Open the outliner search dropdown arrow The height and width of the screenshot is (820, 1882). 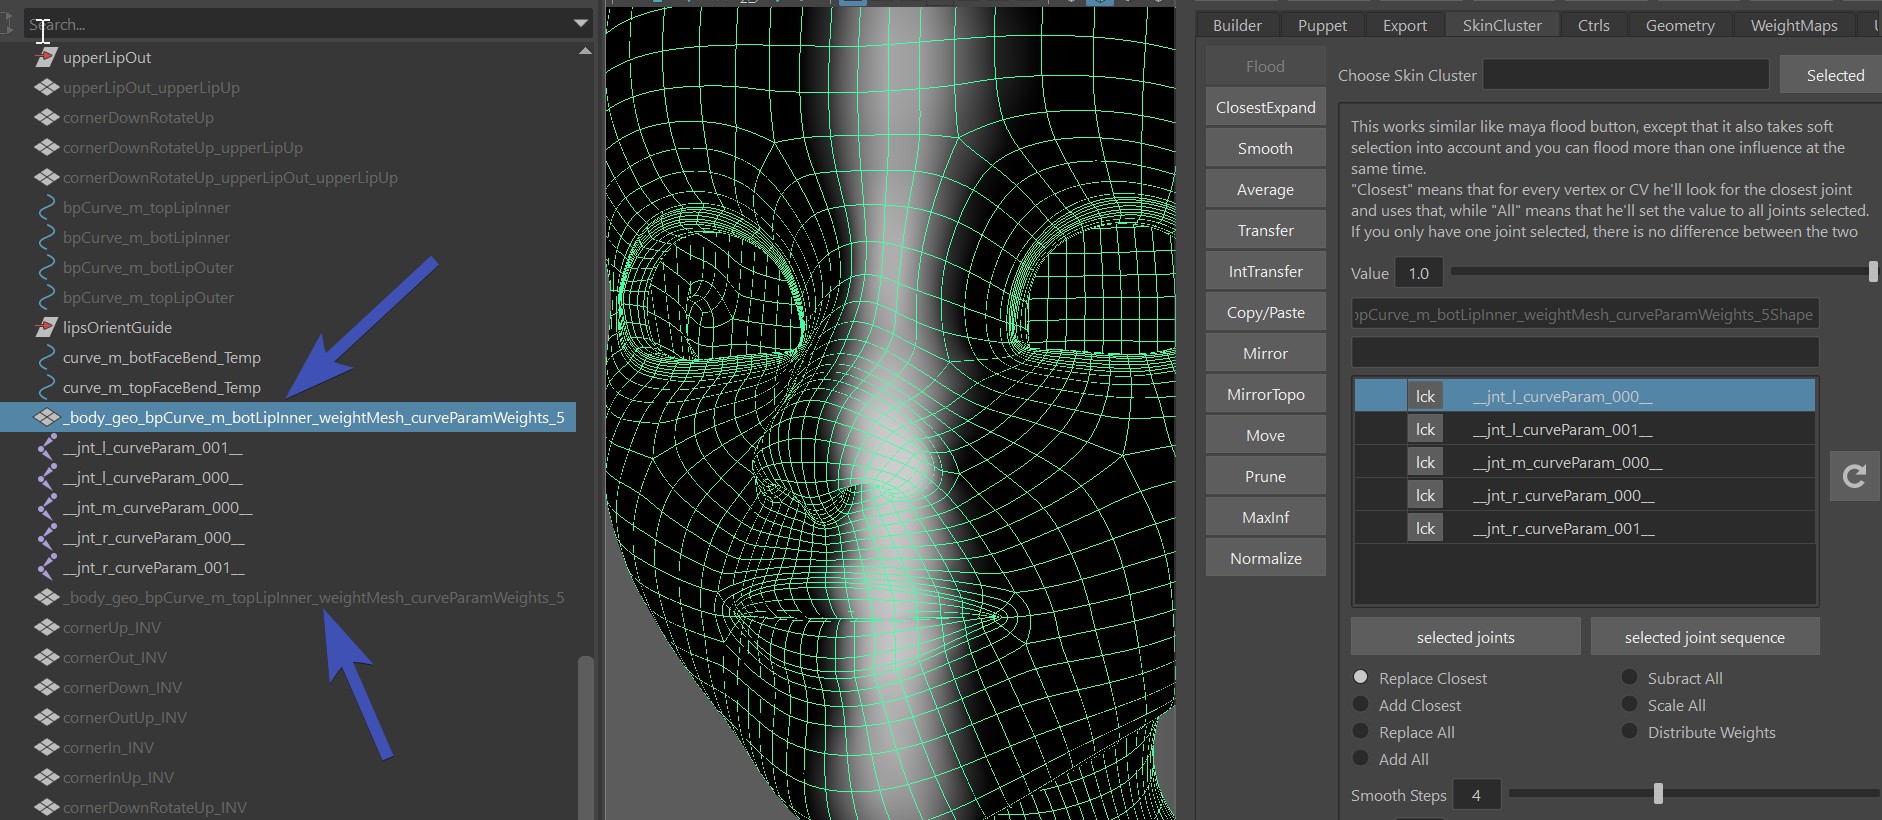pyautogui.click(x=580, y=23)
